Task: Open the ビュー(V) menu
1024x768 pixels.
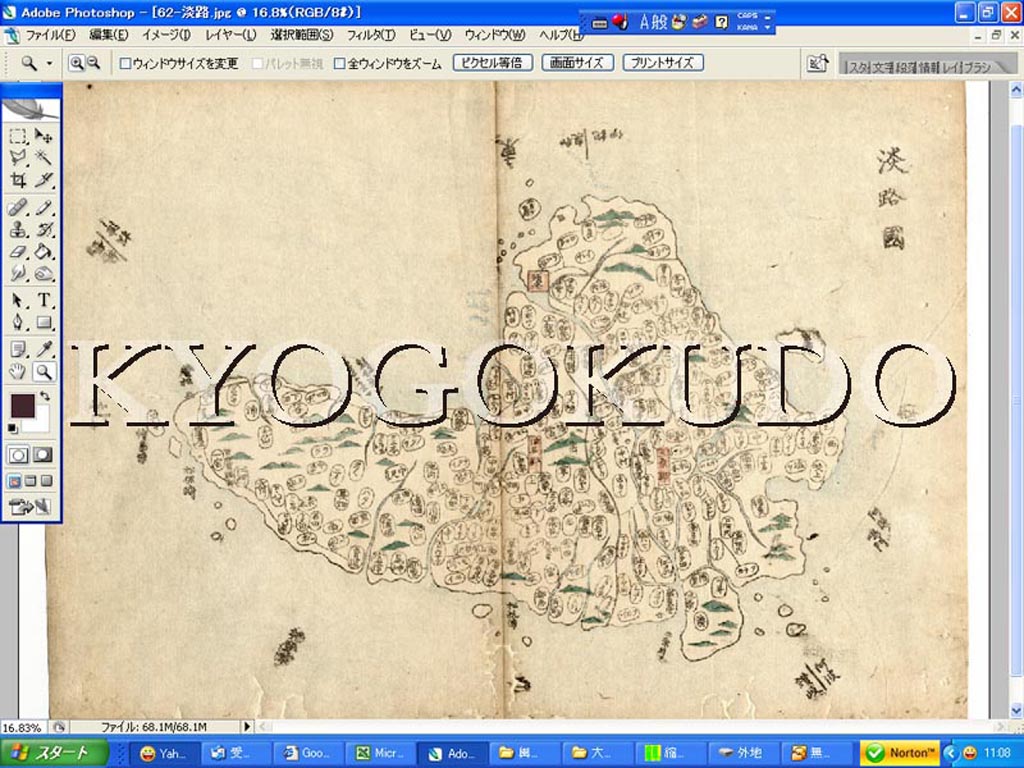Action: [430, 35]
